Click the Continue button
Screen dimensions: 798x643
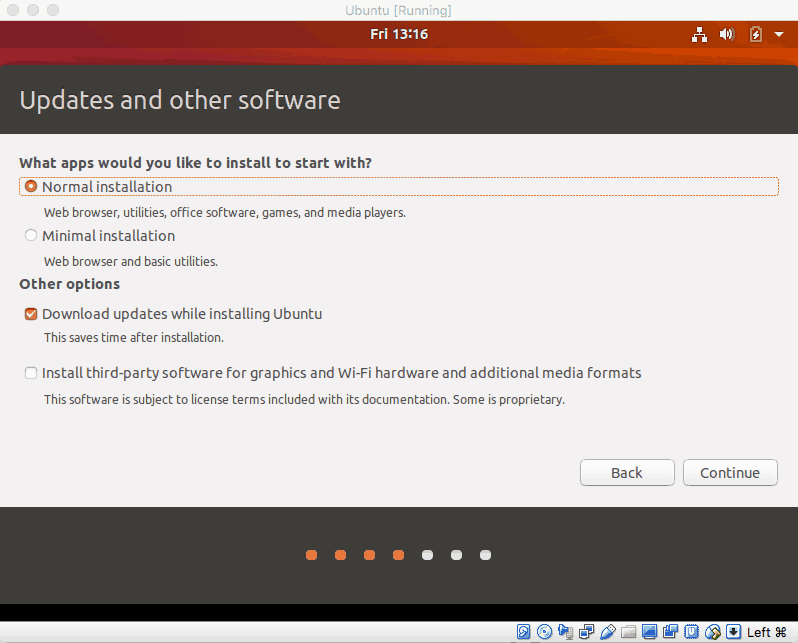pos(730,472)
